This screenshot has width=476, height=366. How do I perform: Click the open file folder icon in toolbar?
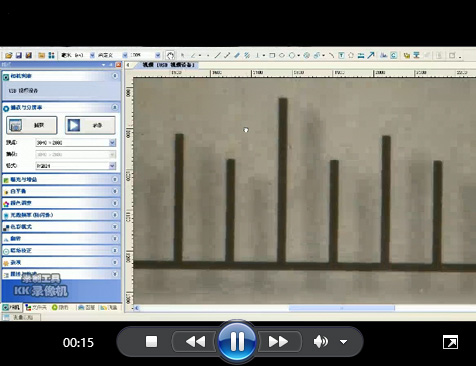pos(9,55)
